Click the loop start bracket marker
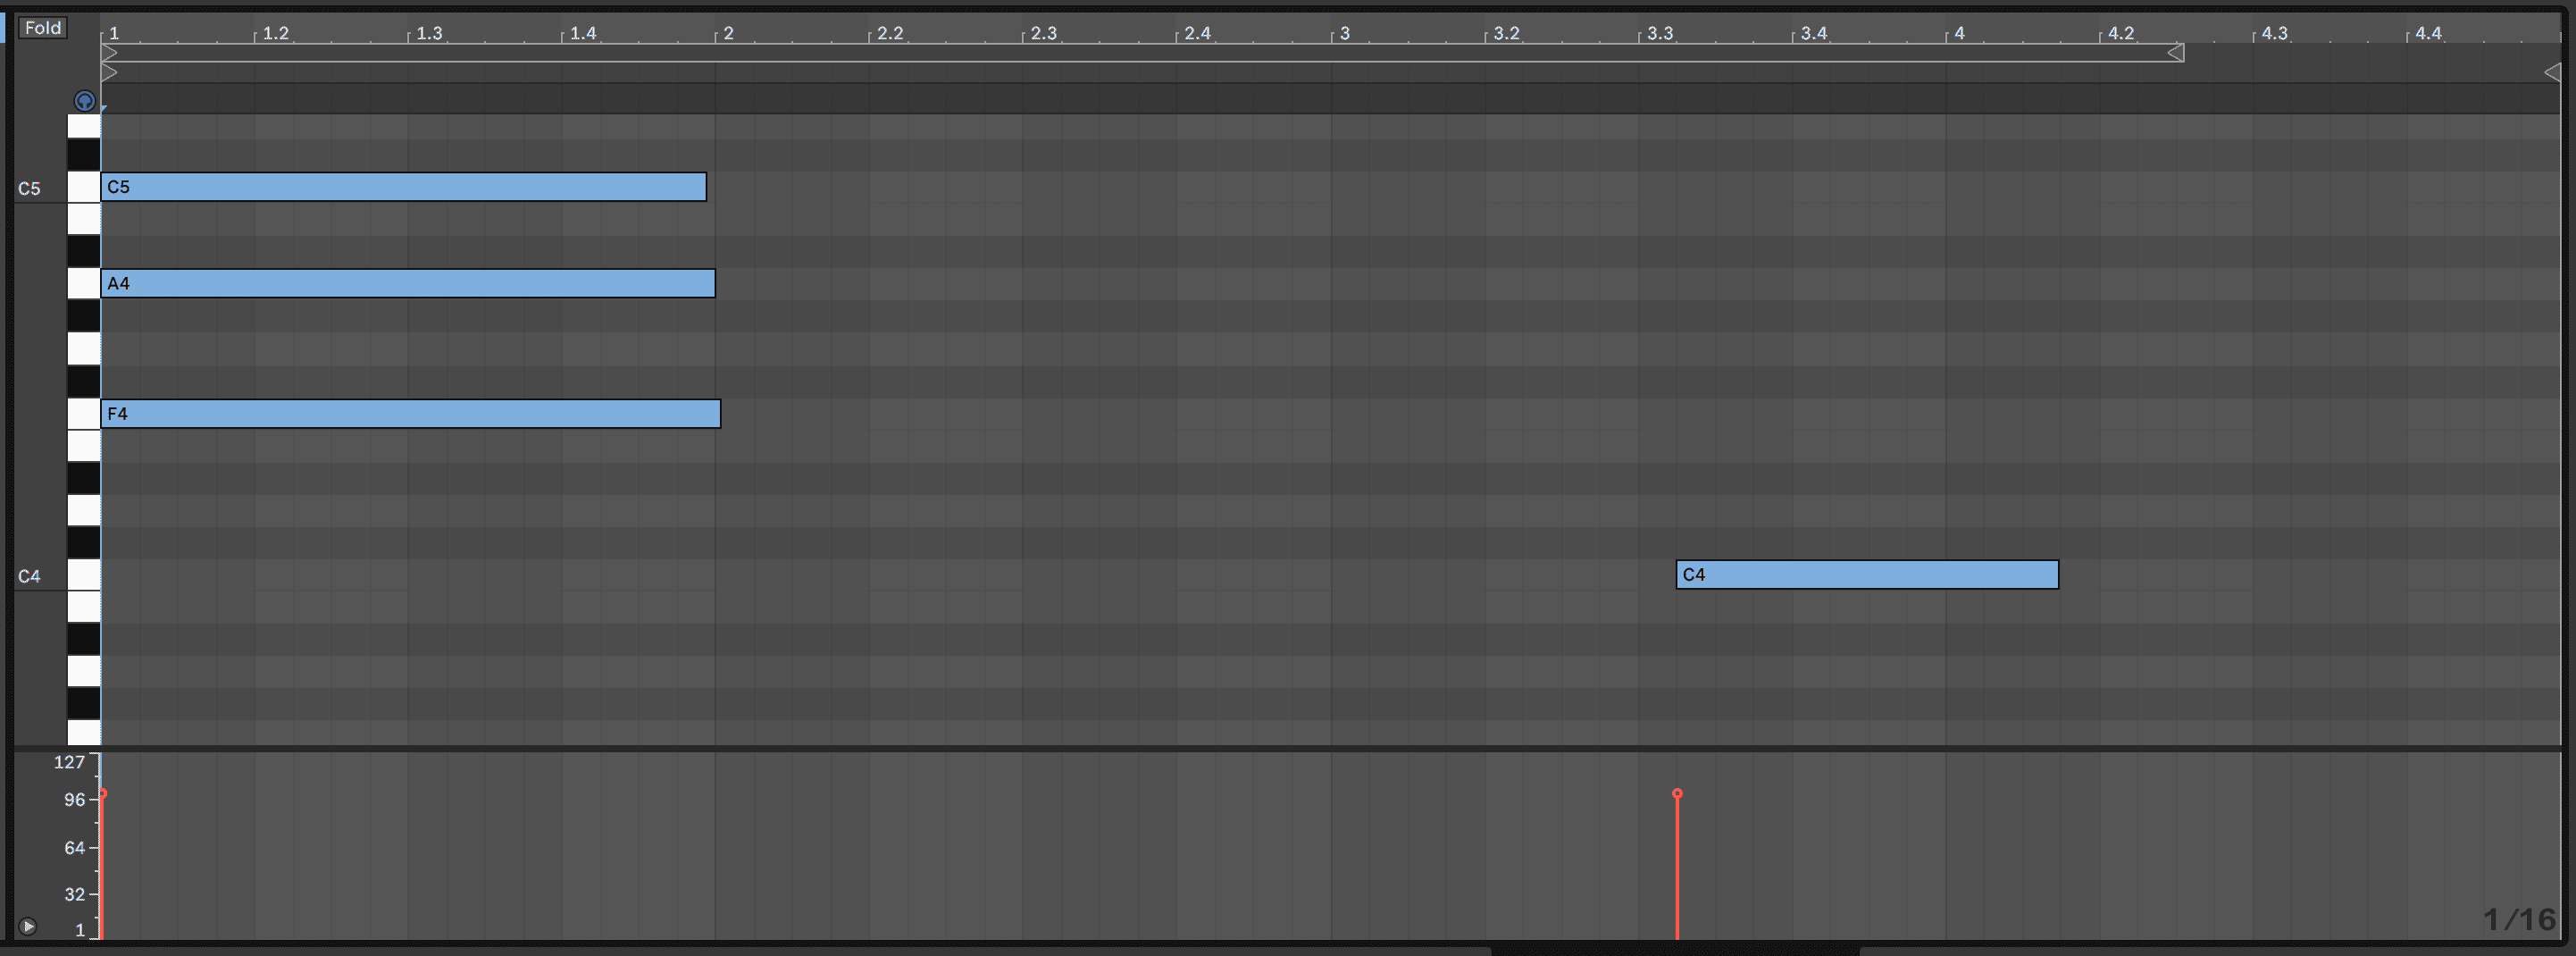 tap(110, 52)
